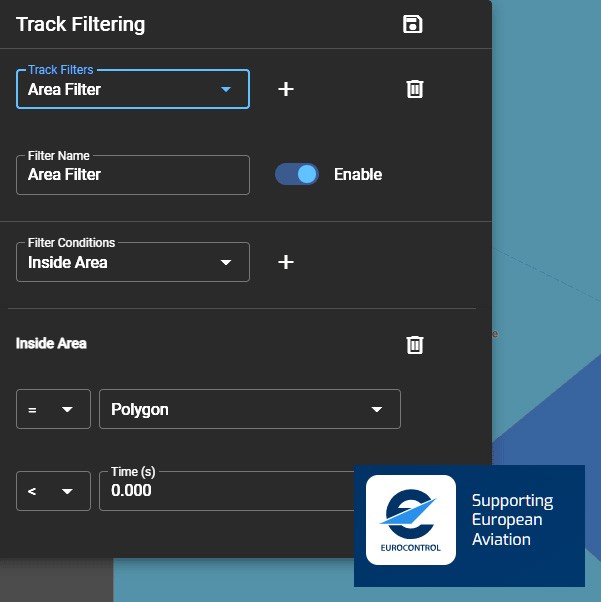Click the Supporting European Aviation text
This screenshot has height=602, width=601.
[512, 520]
